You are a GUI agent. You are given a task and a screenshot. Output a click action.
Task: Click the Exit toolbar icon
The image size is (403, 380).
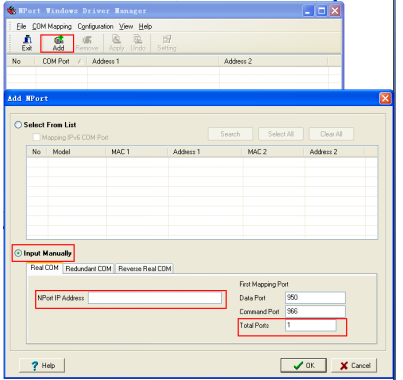coord(27,43)
